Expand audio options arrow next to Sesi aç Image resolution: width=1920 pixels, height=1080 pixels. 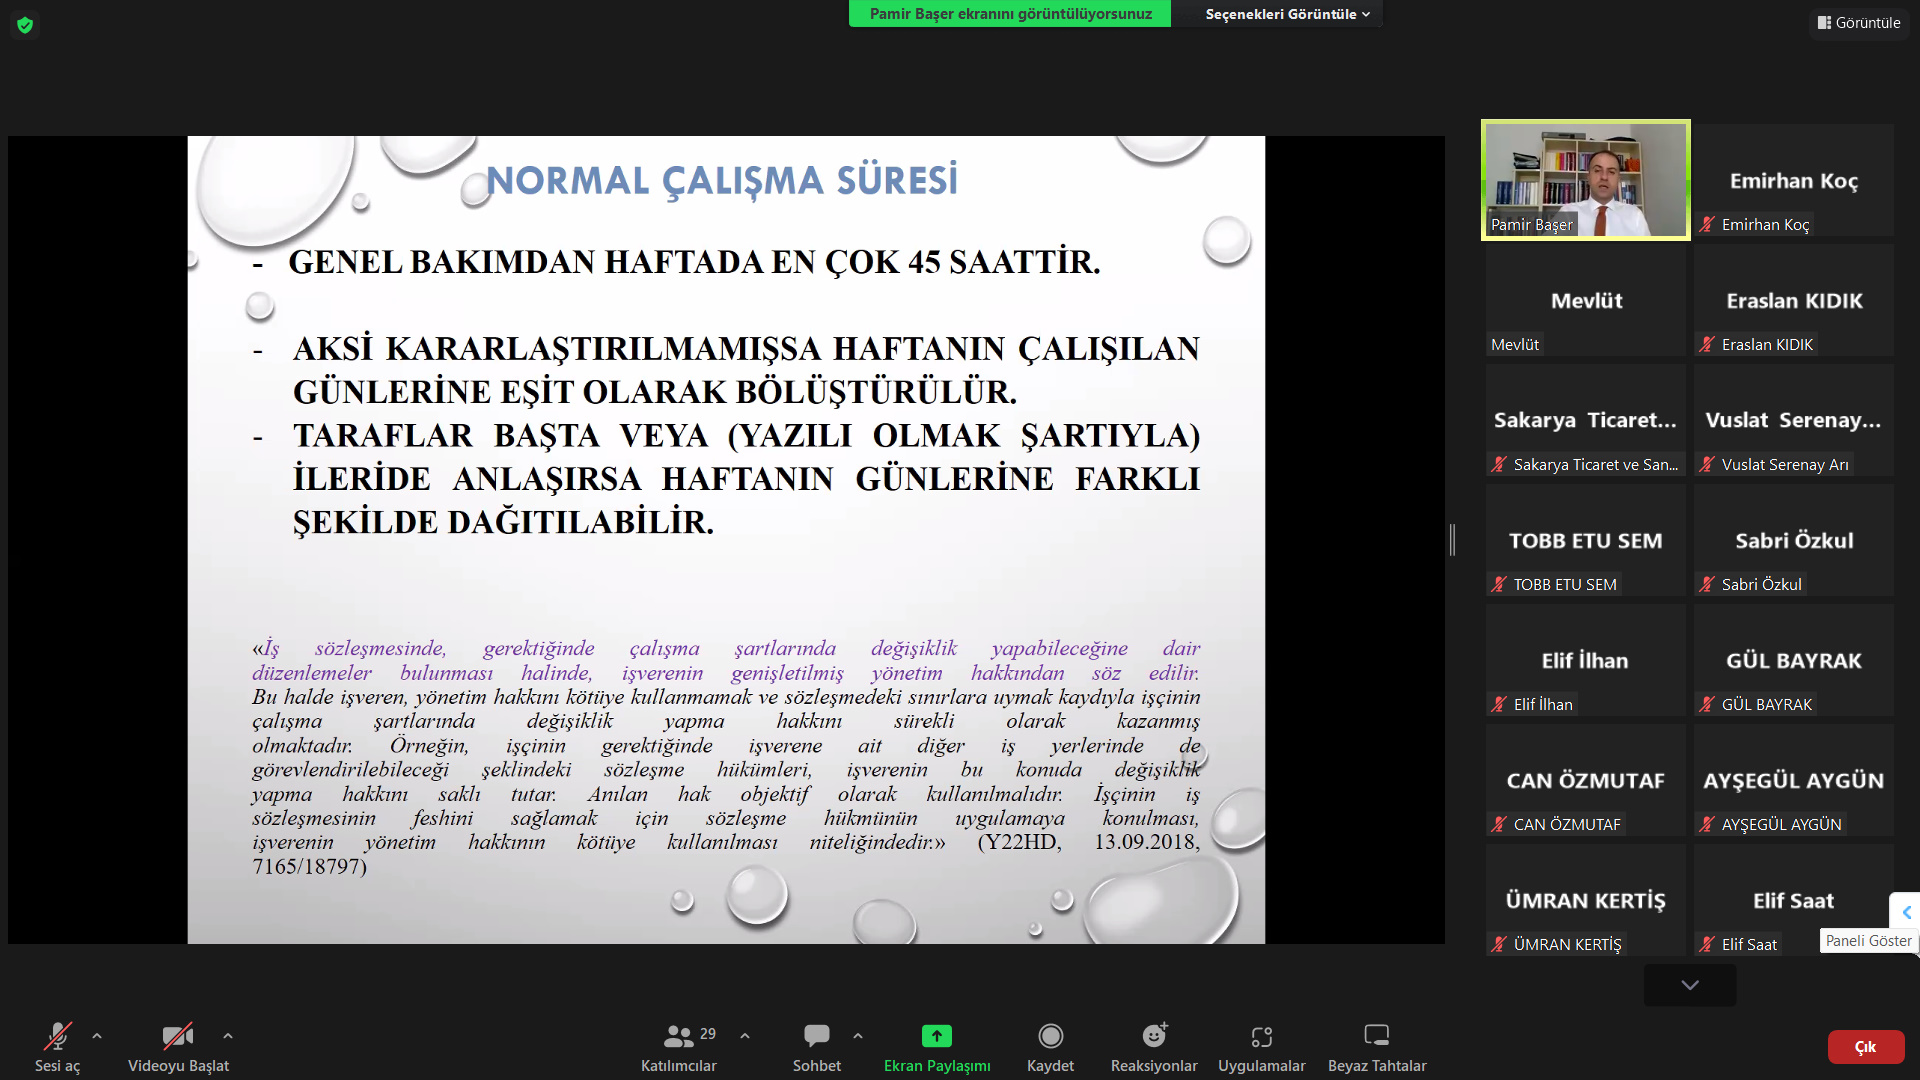[97, 1036]
